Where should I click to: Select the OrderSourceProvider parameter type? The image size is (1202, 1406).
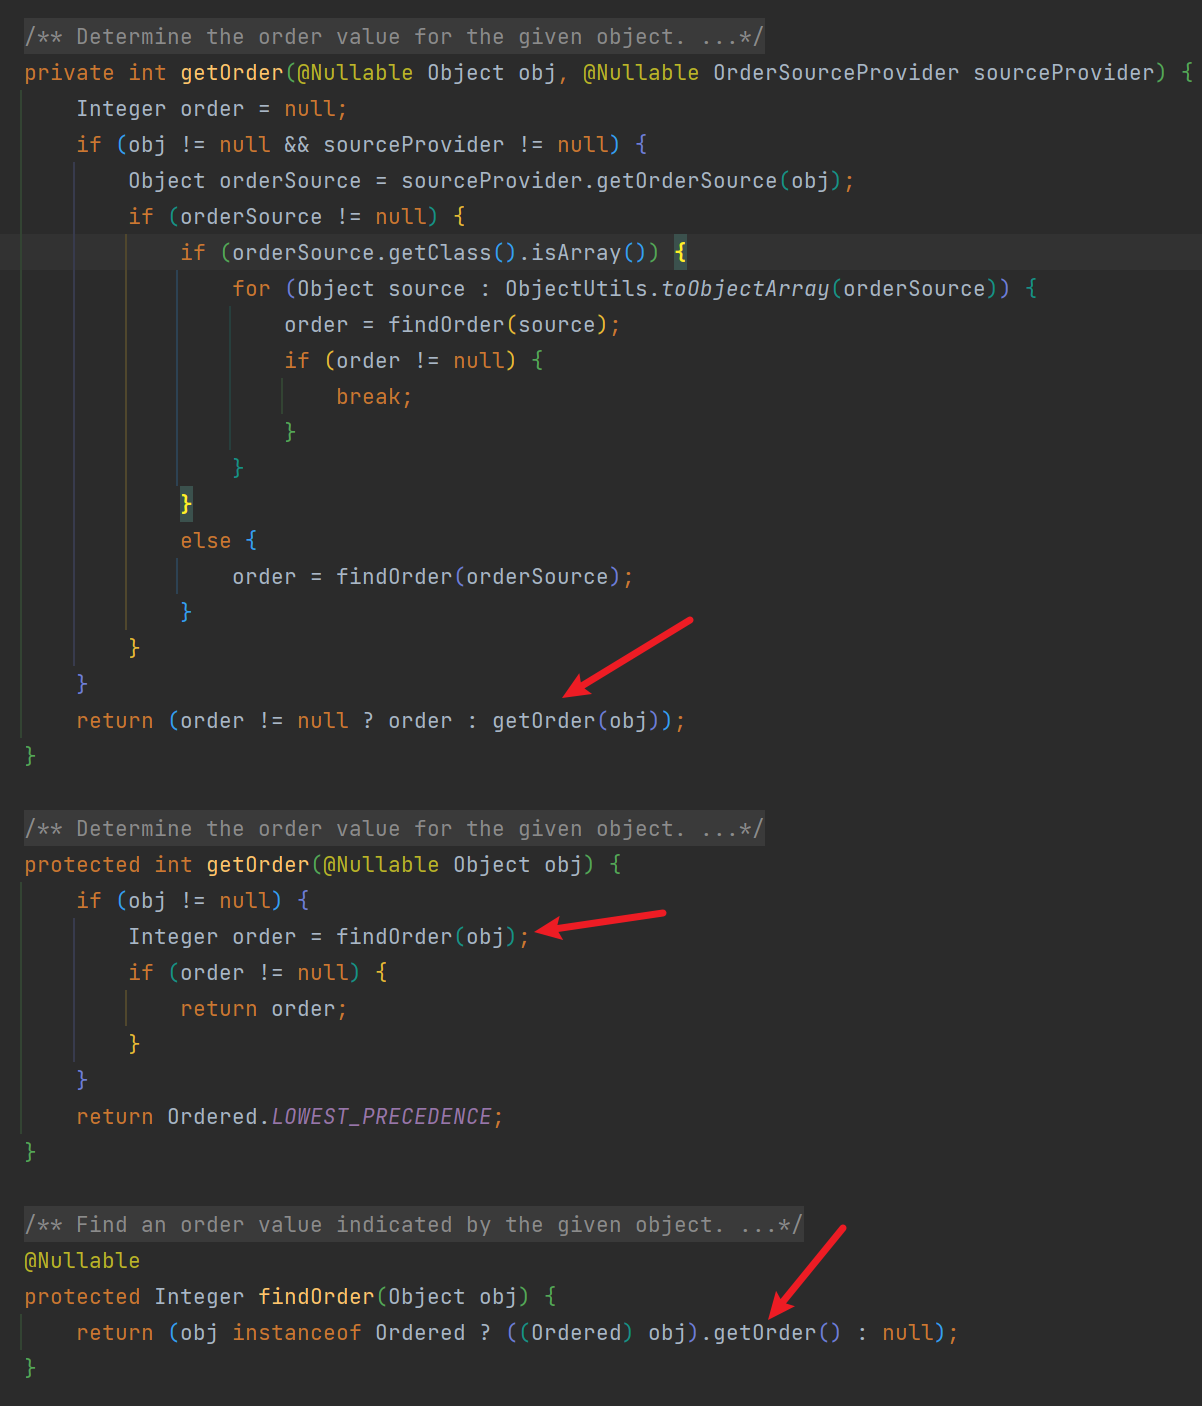tap(836, 73)
